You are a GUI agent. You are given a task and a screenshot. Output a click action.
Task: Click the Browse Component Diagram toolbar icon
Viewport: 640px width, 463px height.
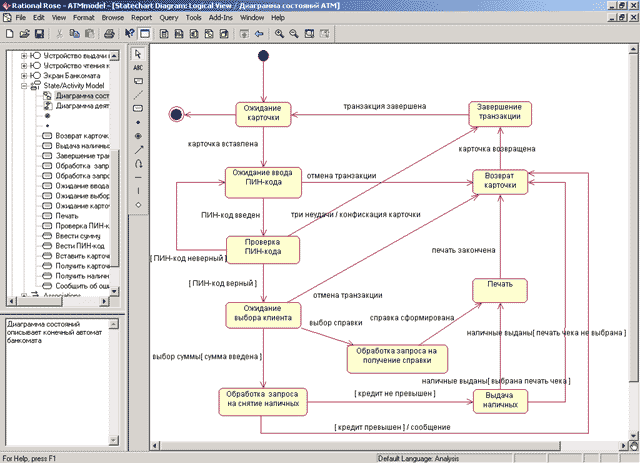pos(194,33)
